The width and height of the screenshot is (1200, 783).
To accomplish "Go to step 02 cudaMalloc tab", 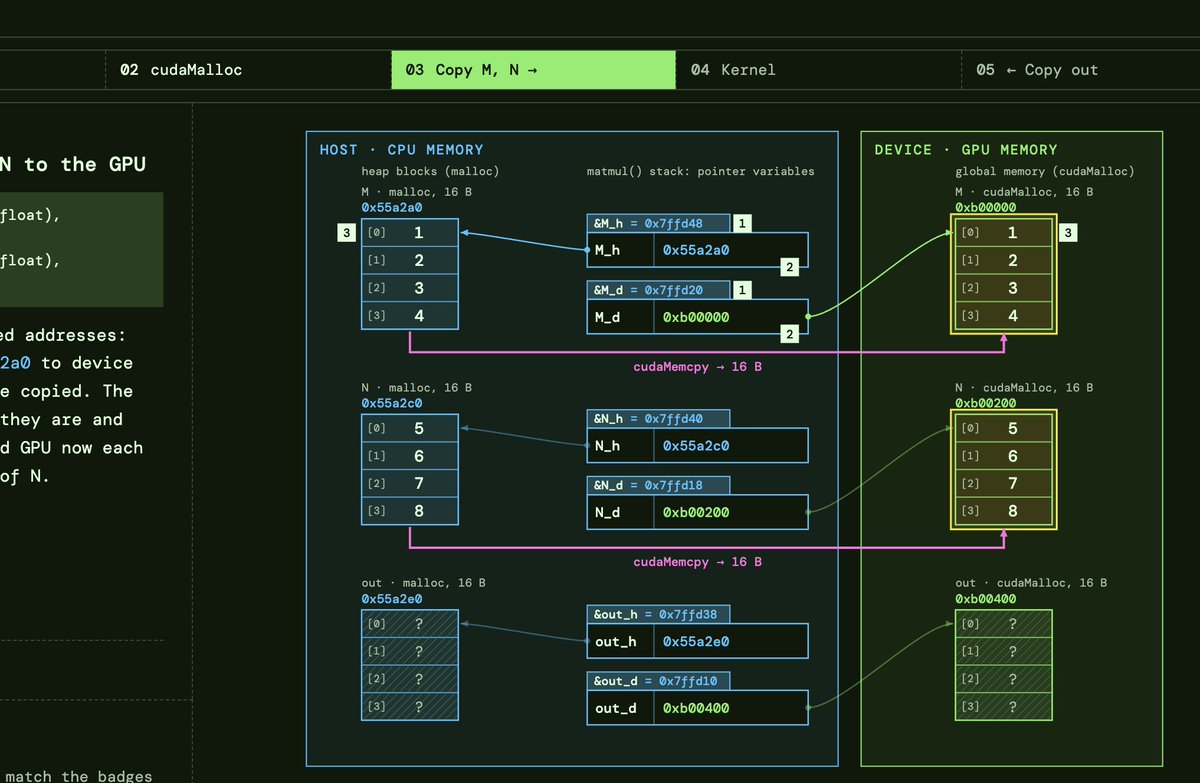I will tap(248, 70).
